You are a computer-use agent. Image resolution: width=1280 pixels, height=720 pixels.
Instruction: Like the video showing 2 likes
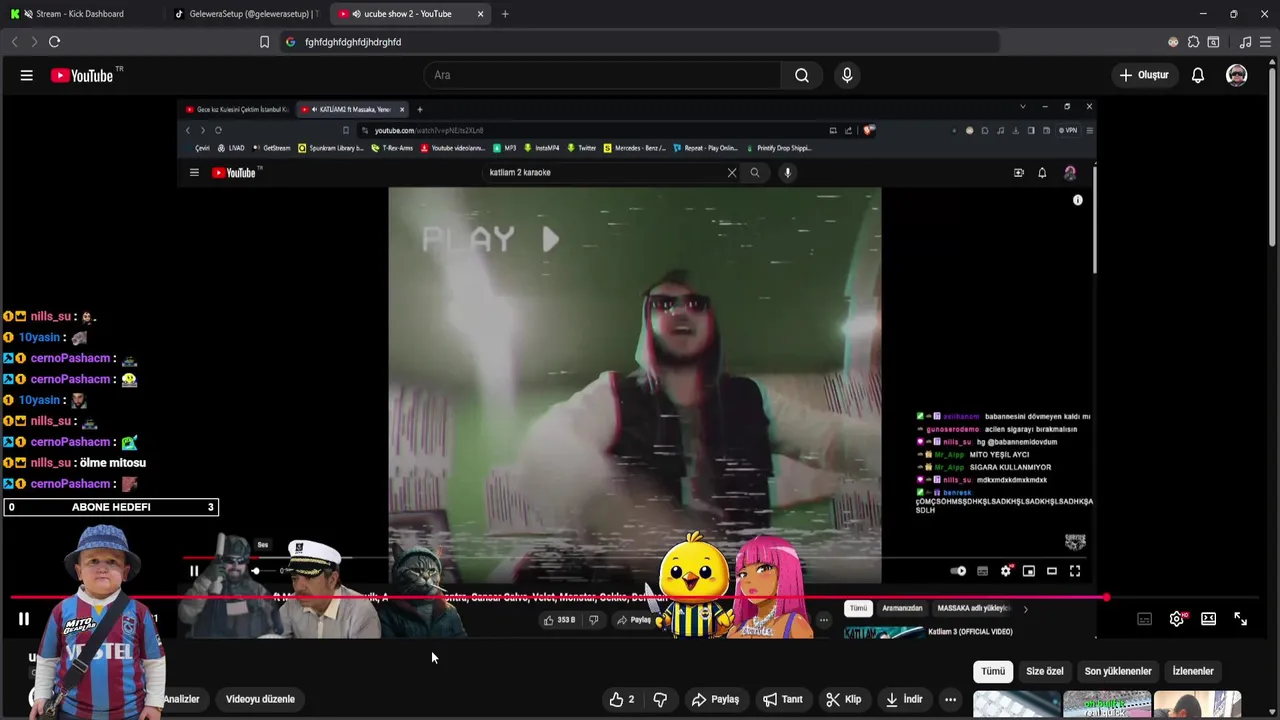coord(622,699)
